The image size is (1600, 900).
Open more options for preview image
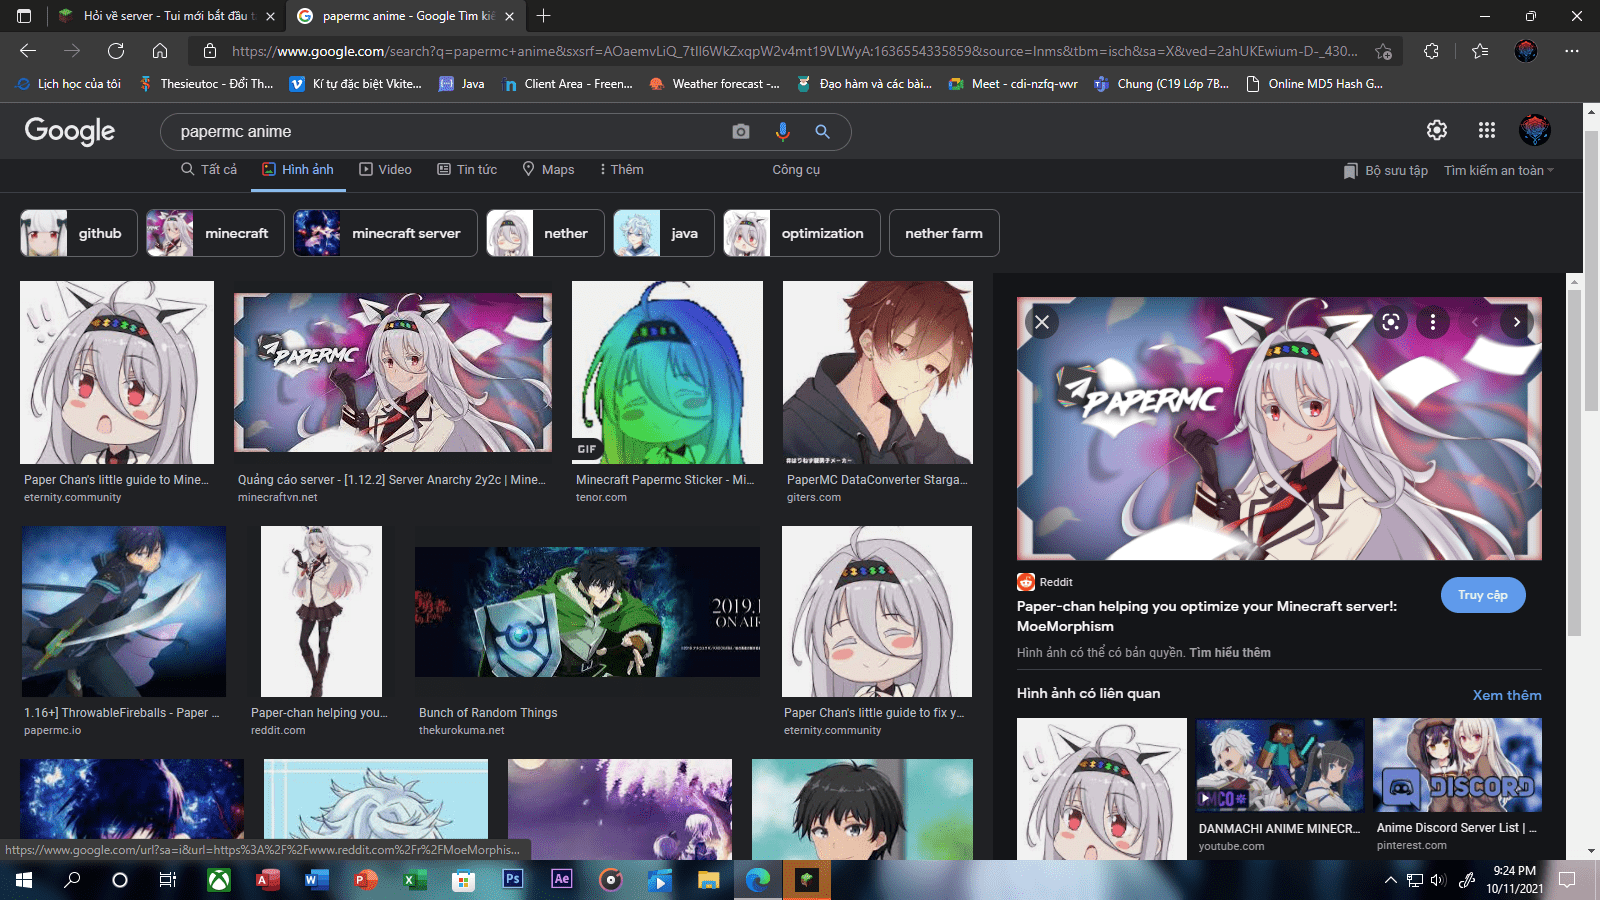(1433, 322)
